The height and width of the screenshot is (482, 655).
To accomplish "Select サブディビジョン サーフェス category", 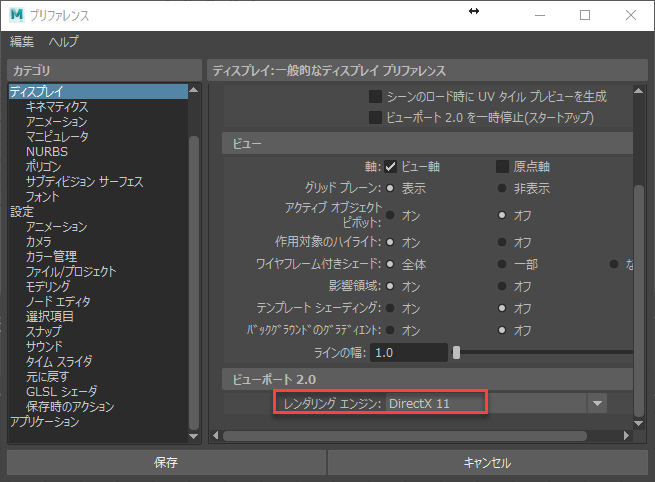I will (84, 182).
